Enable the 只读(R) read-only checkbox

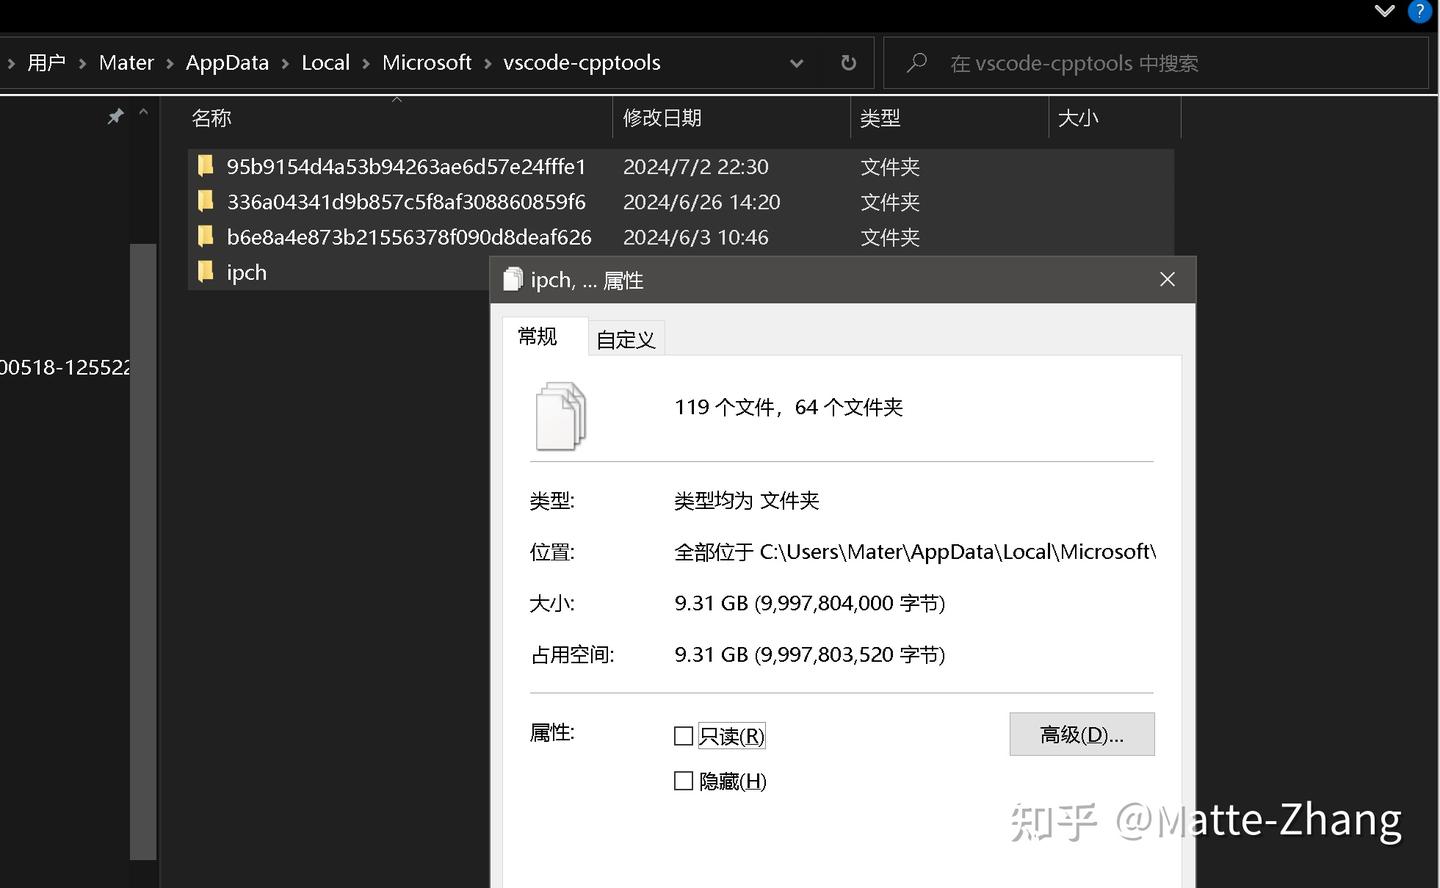pyautogui.click(x=684, y=736)
